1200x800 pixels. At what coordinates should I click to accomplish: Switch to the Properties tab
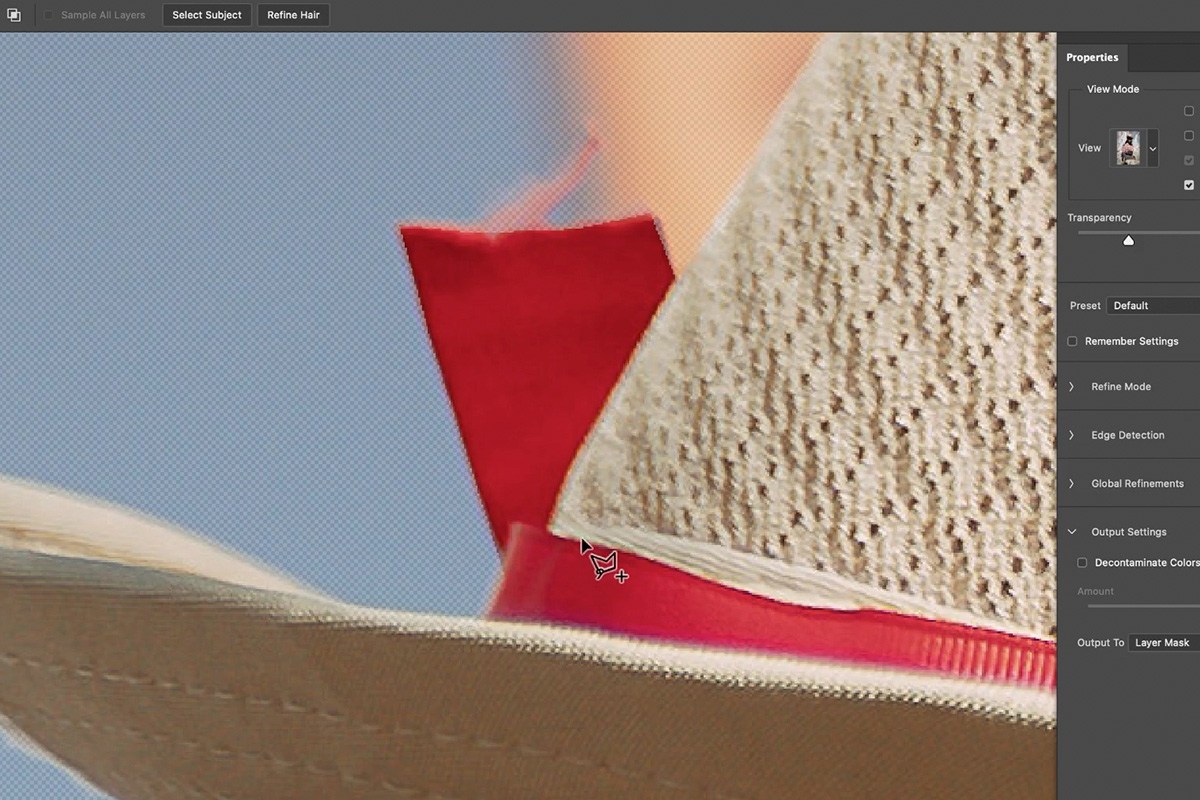tap(1092, 58)
